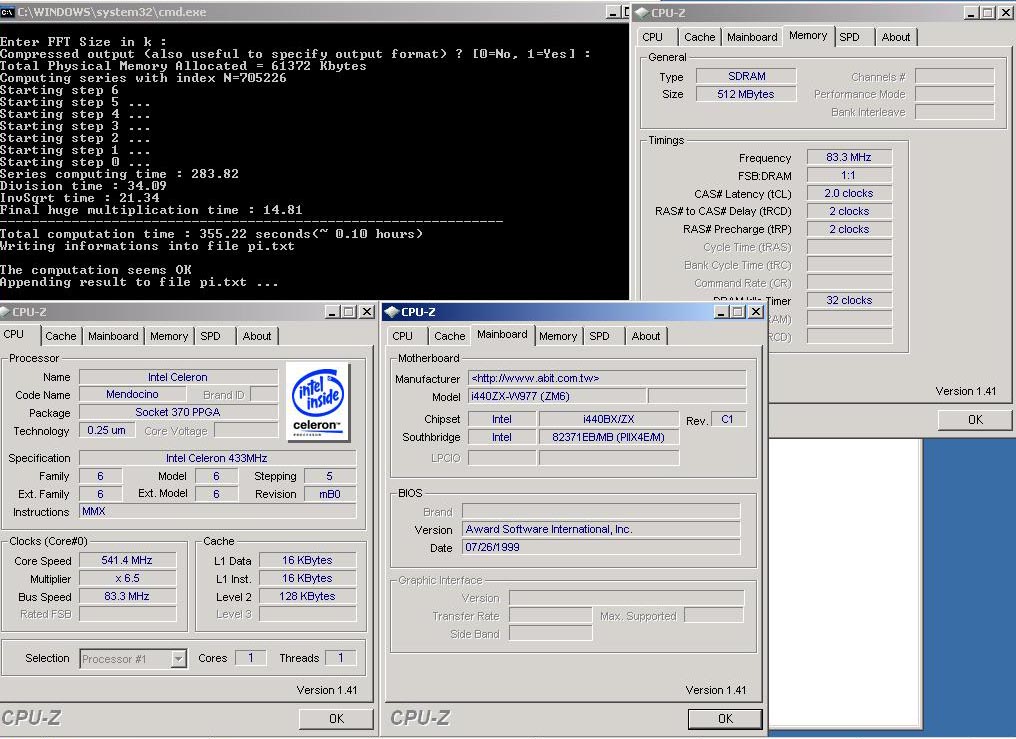Click the x 6.5 multiplier value

click(127, 578)
